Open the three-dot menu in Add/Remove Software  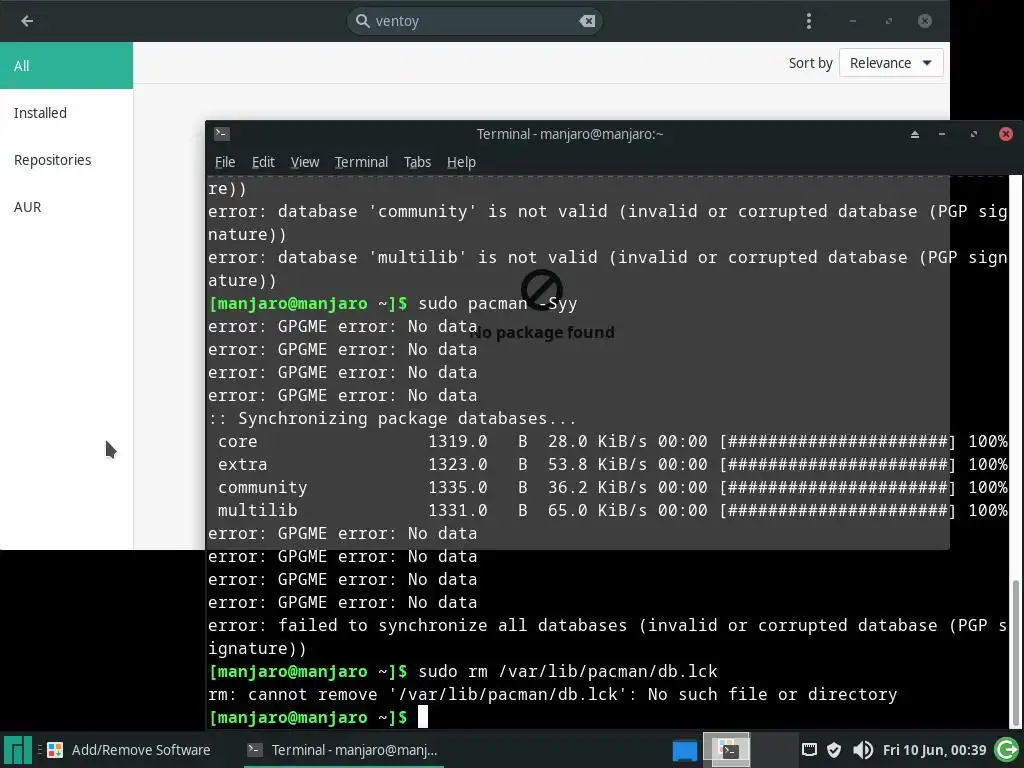pyautogui.click(x=808, y=21)
